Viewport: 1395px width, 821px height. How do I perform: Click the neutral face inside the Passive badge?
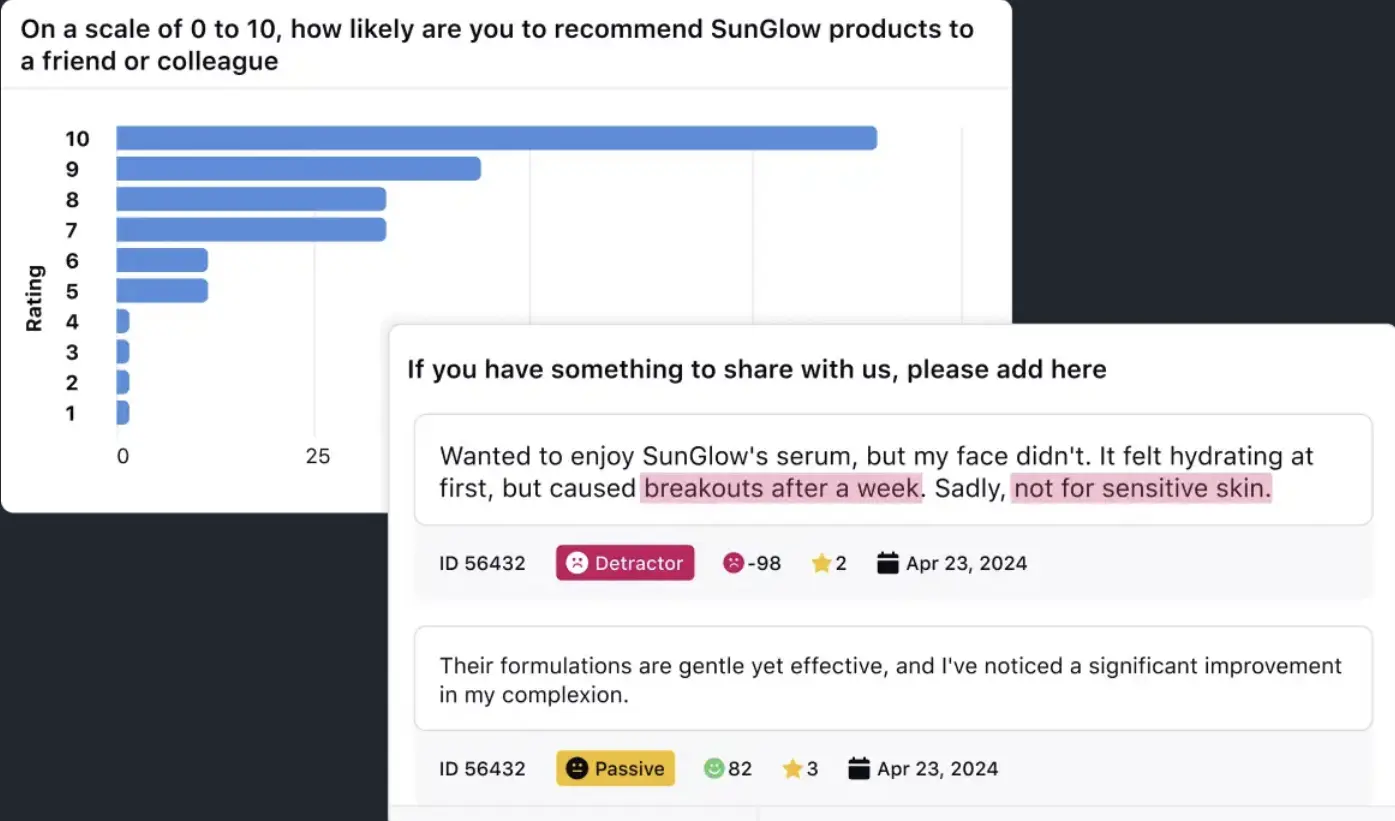point(577,769)
